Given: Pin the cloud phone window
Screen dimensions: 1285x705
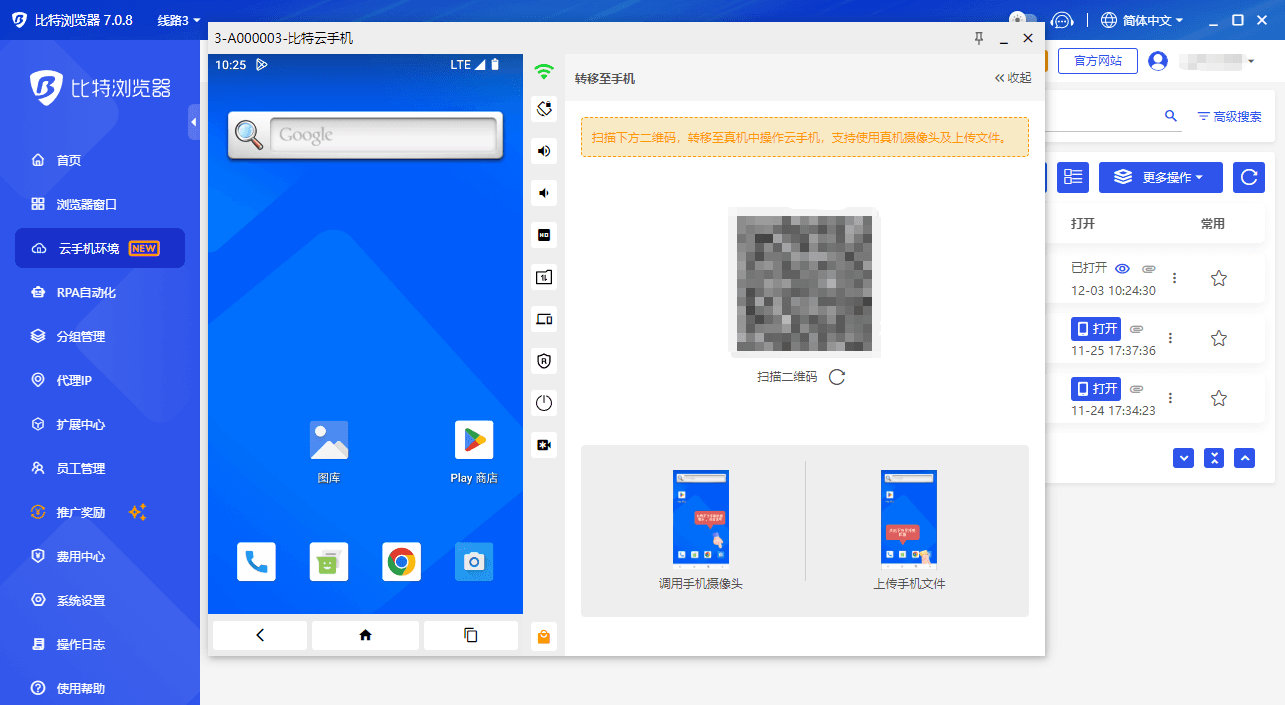Looking at the screenshot, I should point(978,38).
